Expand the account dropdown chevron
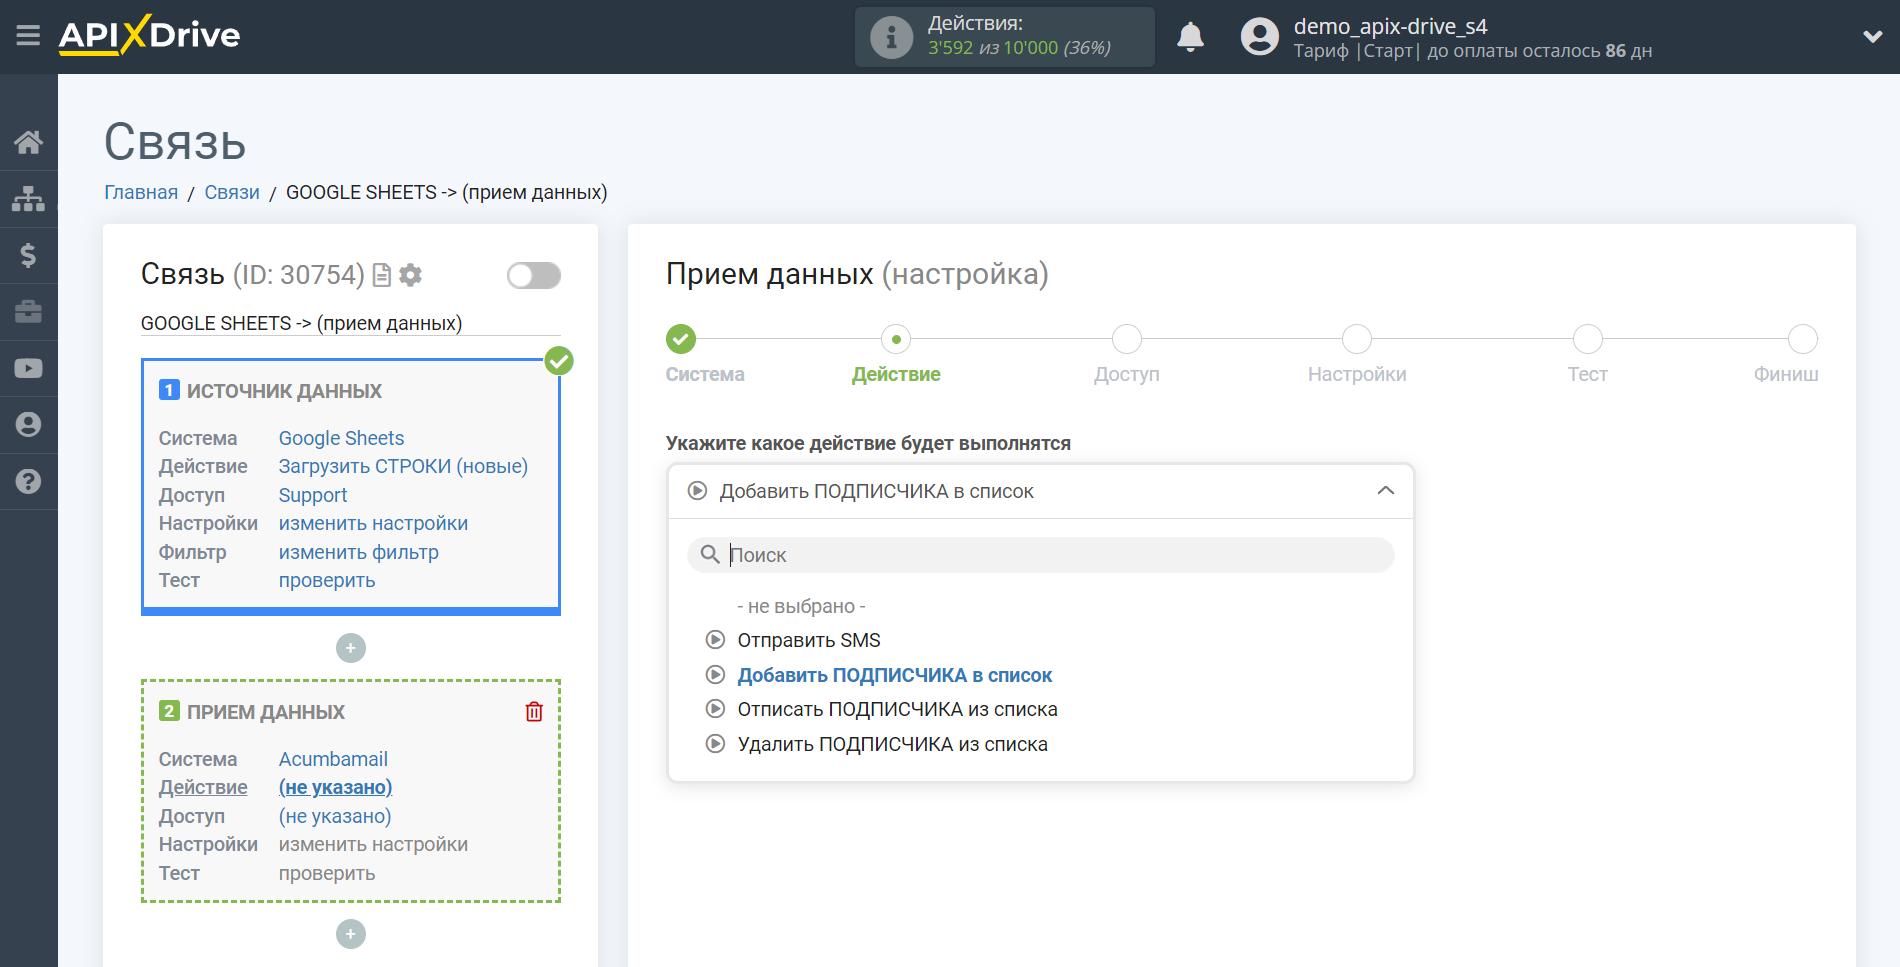The image size is (1900, 967). (1872, 37)
